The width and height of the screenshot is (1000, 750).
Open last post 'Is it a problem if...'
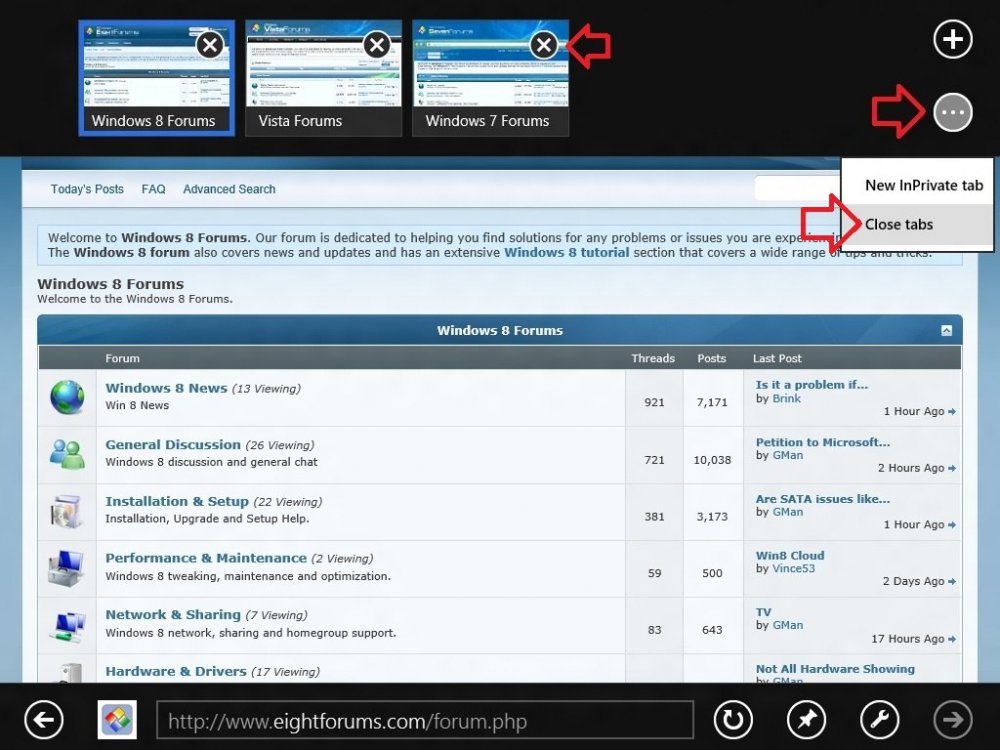coord(811,385)
